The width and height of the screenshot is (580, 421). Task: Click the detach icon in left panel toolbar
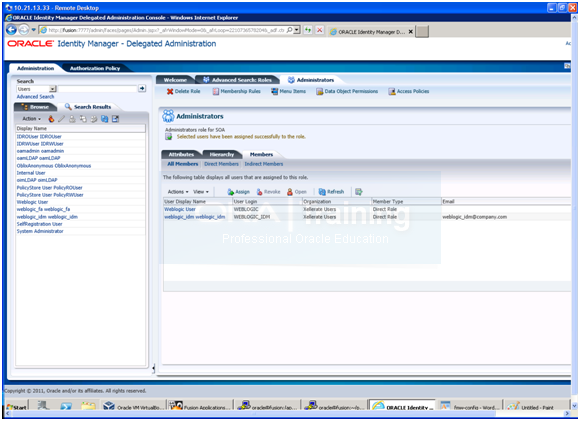[x=115, y=119]
